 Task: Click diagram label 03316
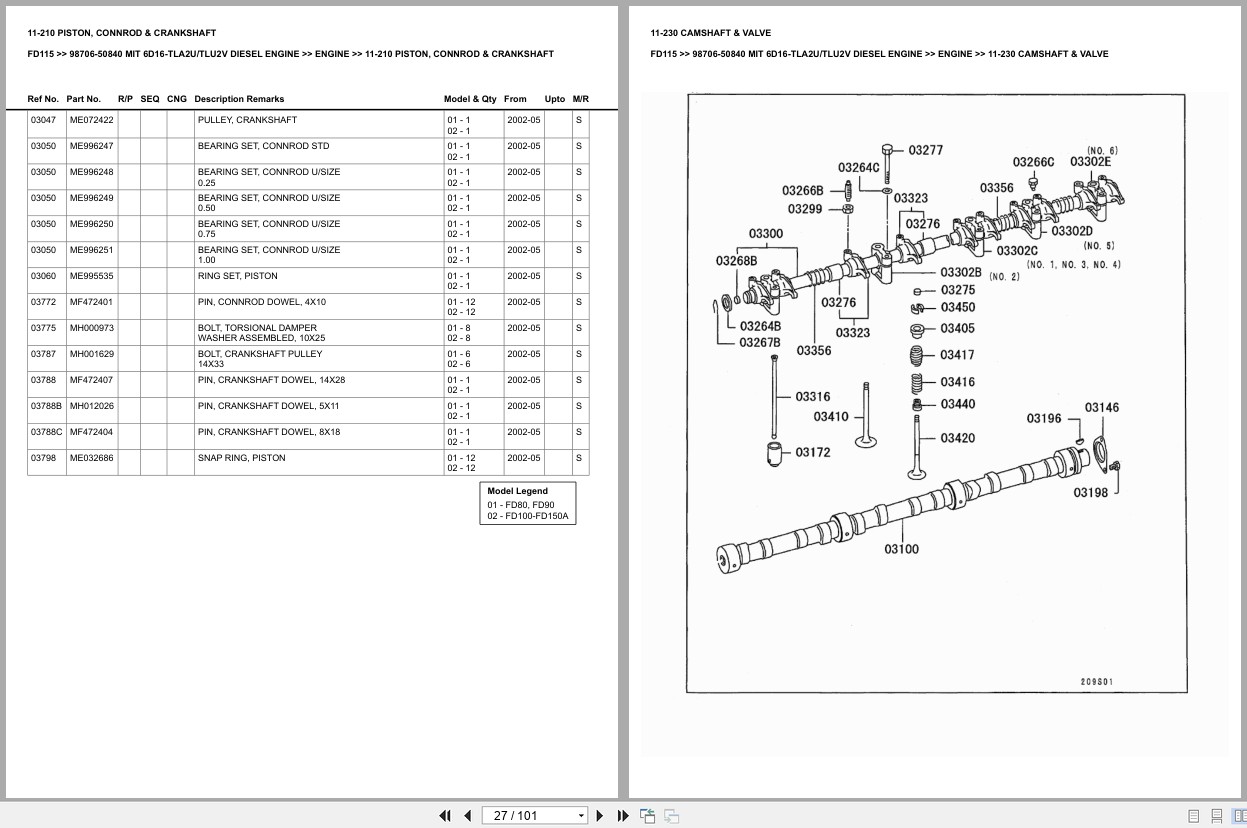813,397
